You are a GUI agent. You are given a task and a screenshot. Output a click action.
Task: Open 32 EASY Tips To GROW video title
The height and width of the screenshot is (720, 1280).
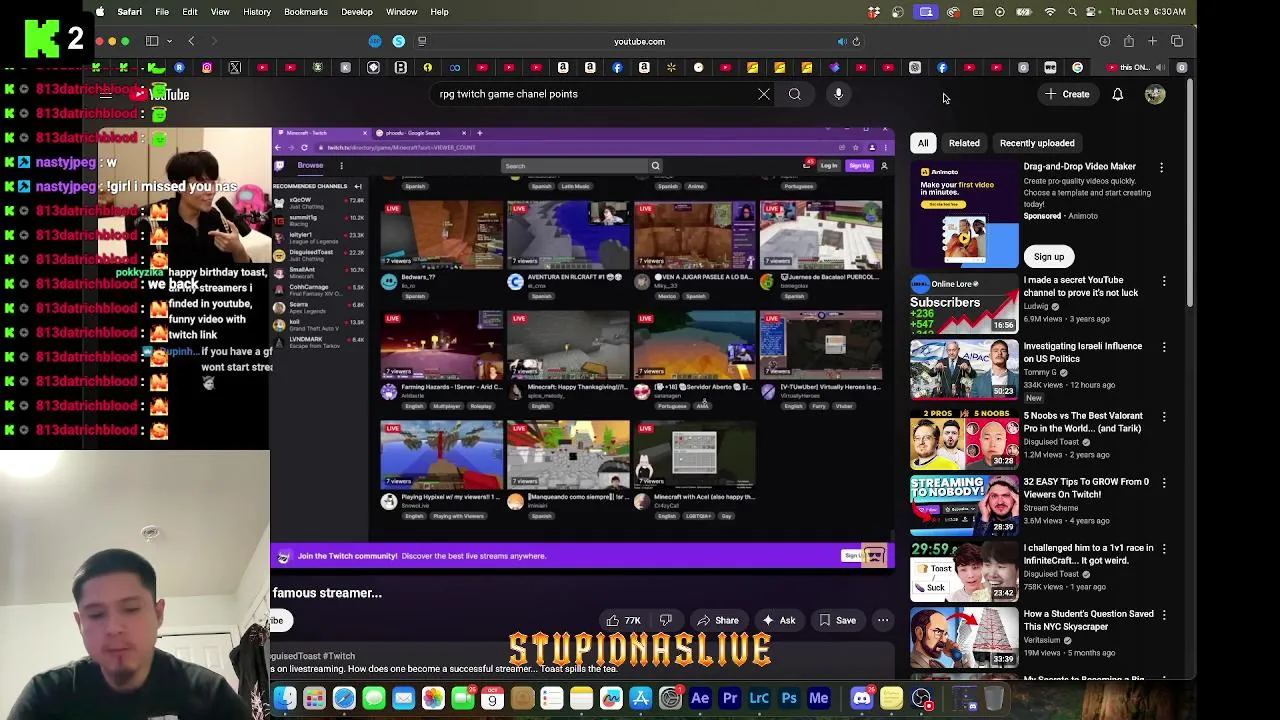click(1085, 488)
